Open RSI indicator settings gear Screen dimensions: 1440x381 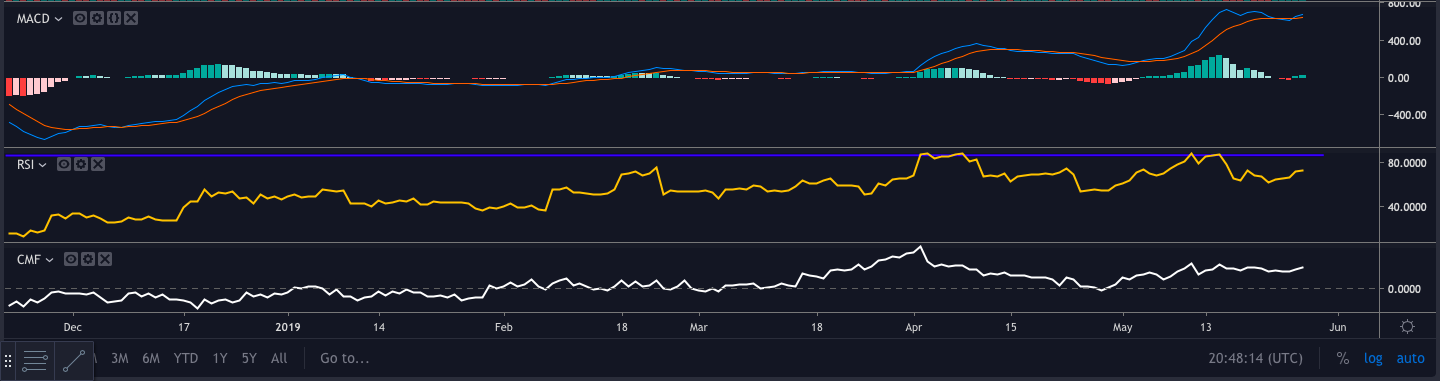click(x=82, y=164)
